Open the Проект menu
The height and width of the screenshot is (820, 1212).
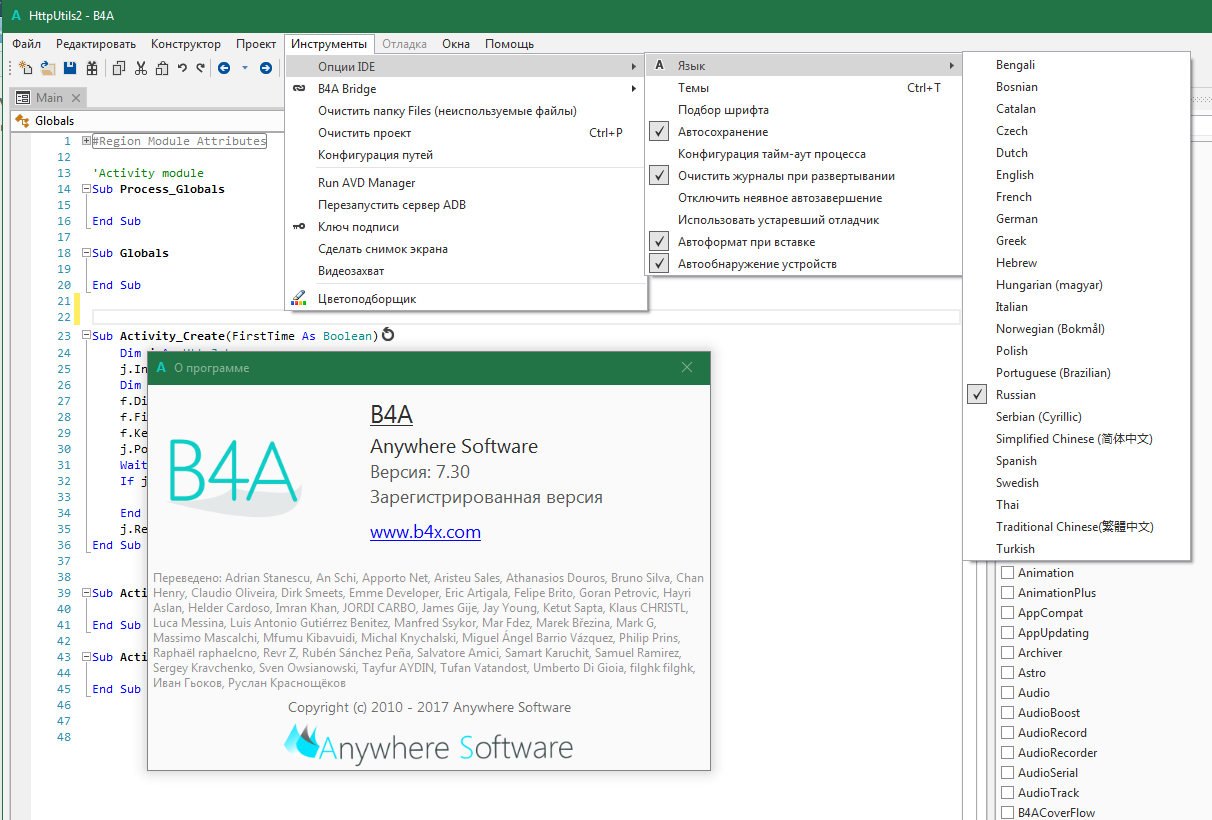[x=256, y=44]
